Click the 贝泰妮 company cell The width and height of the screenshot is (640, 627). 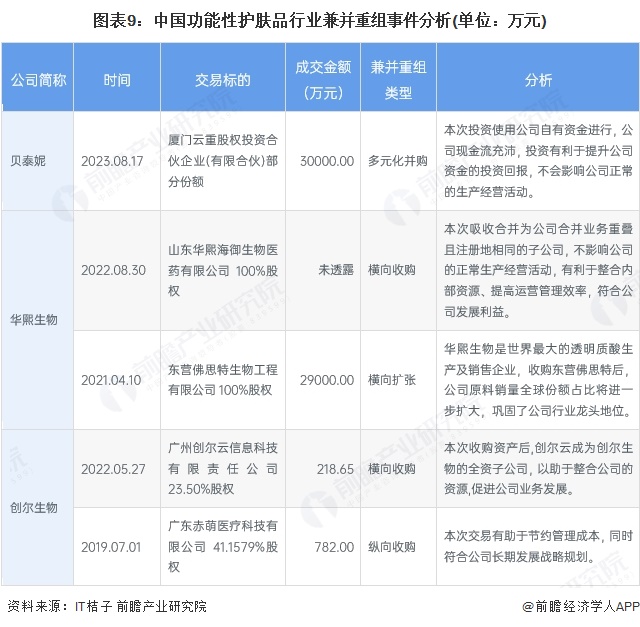37,159
